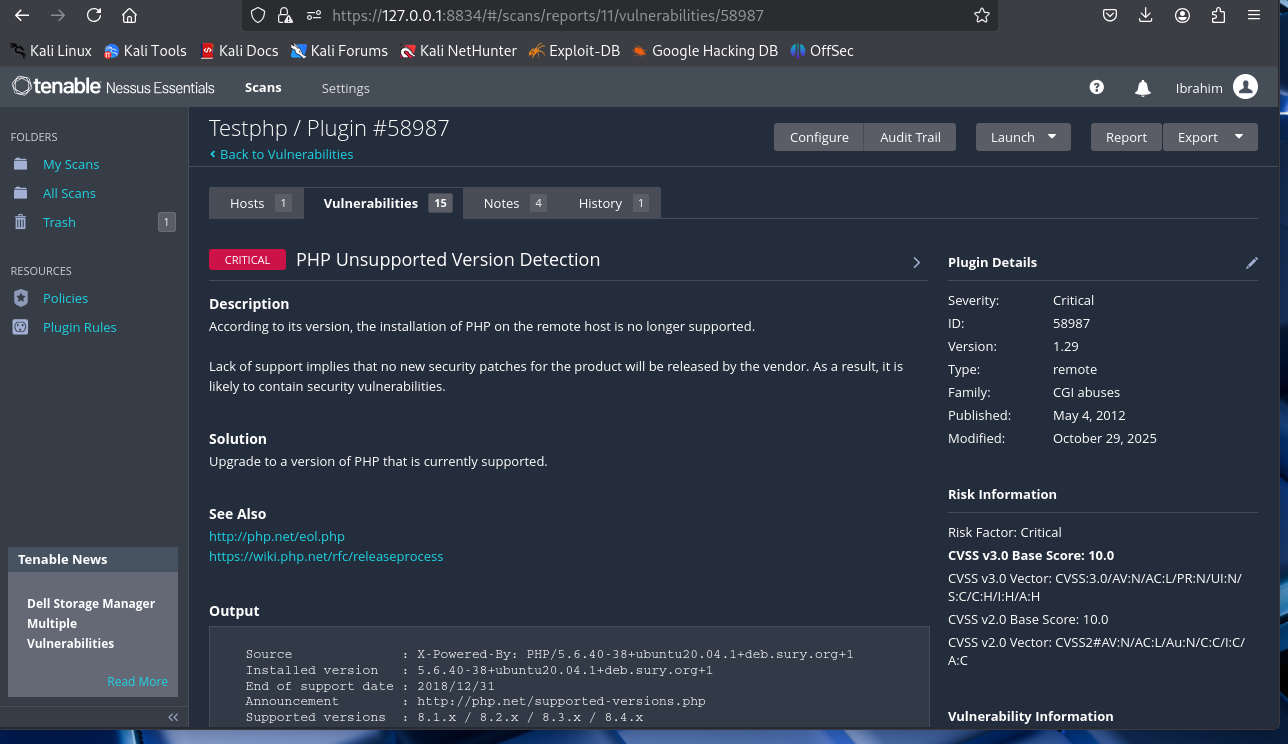Open the My Scans folder
The width and height of the screenshot is (1288, 744).
(71, 164)
